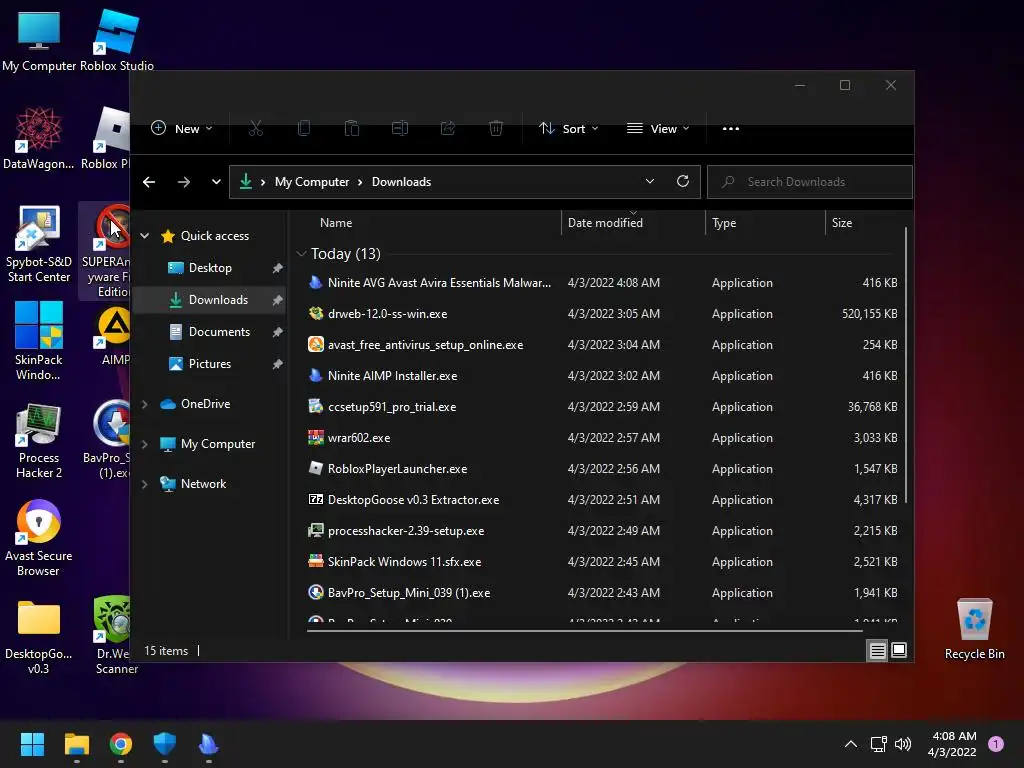Open Google Chrome from taskbar

tap(121, 744)
